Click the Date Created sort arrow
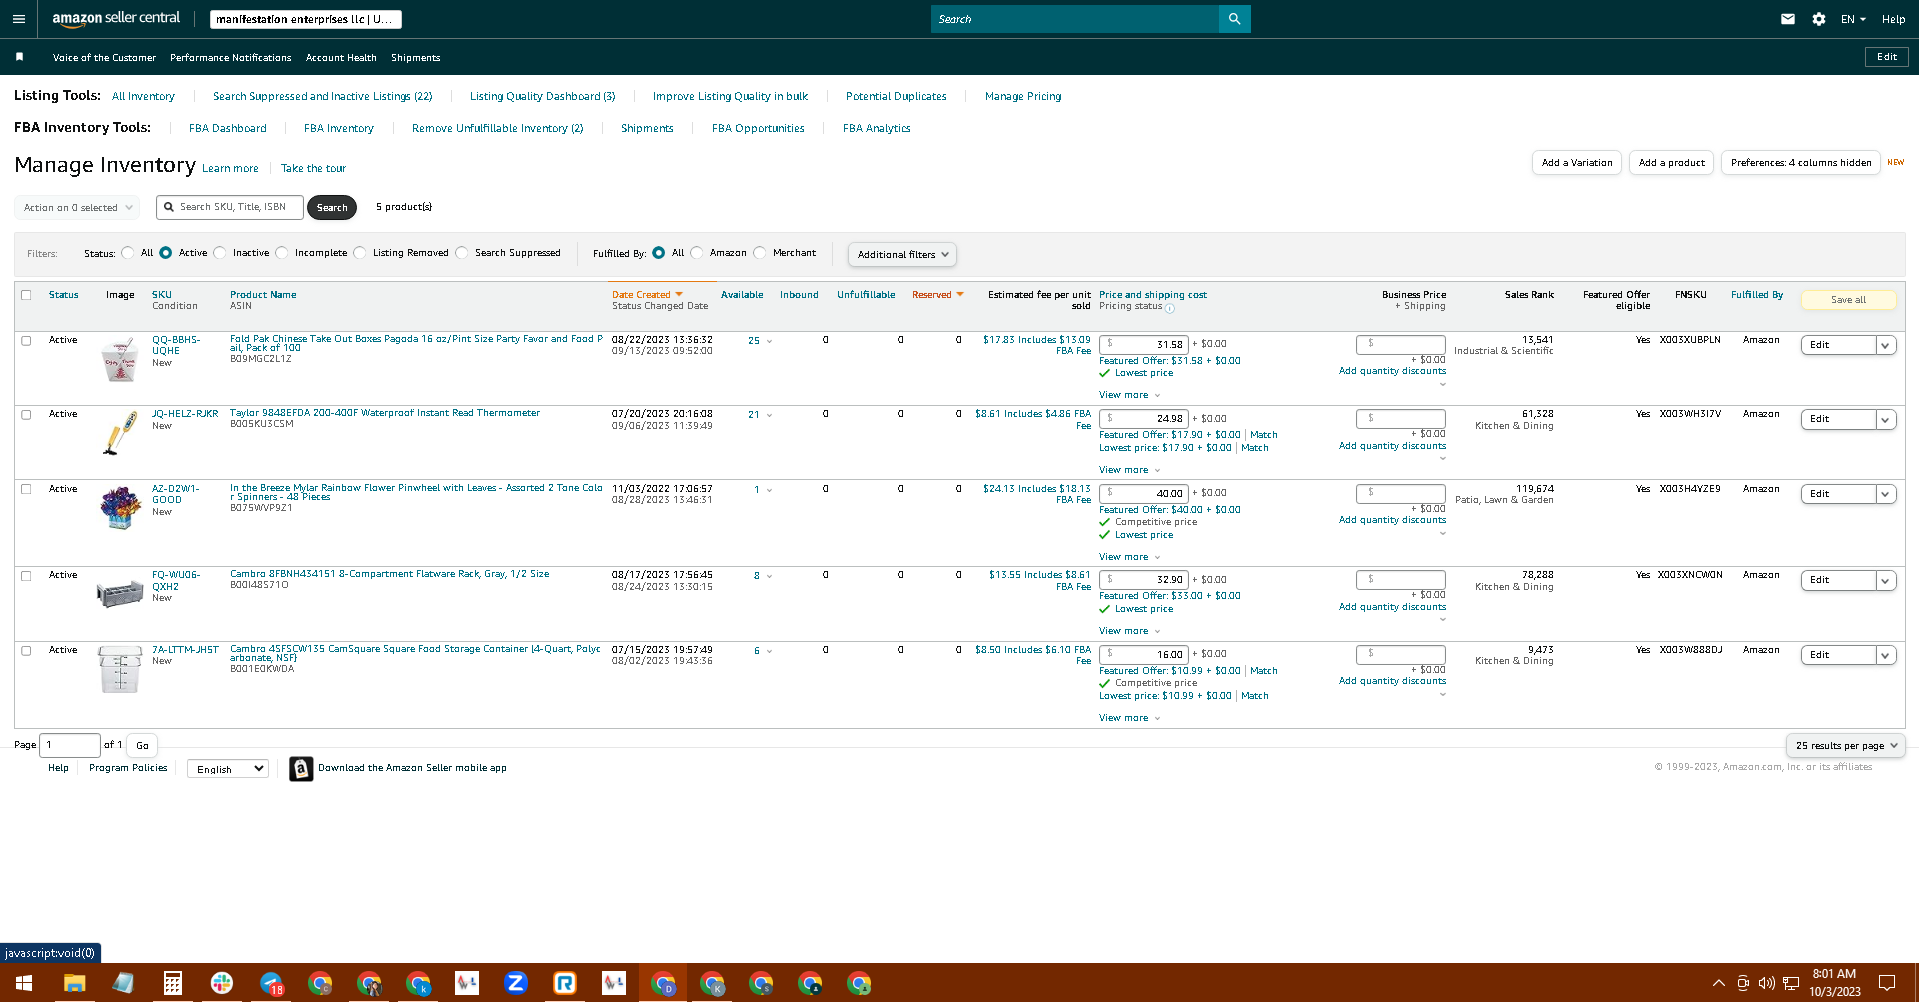 tap(679, 294)
